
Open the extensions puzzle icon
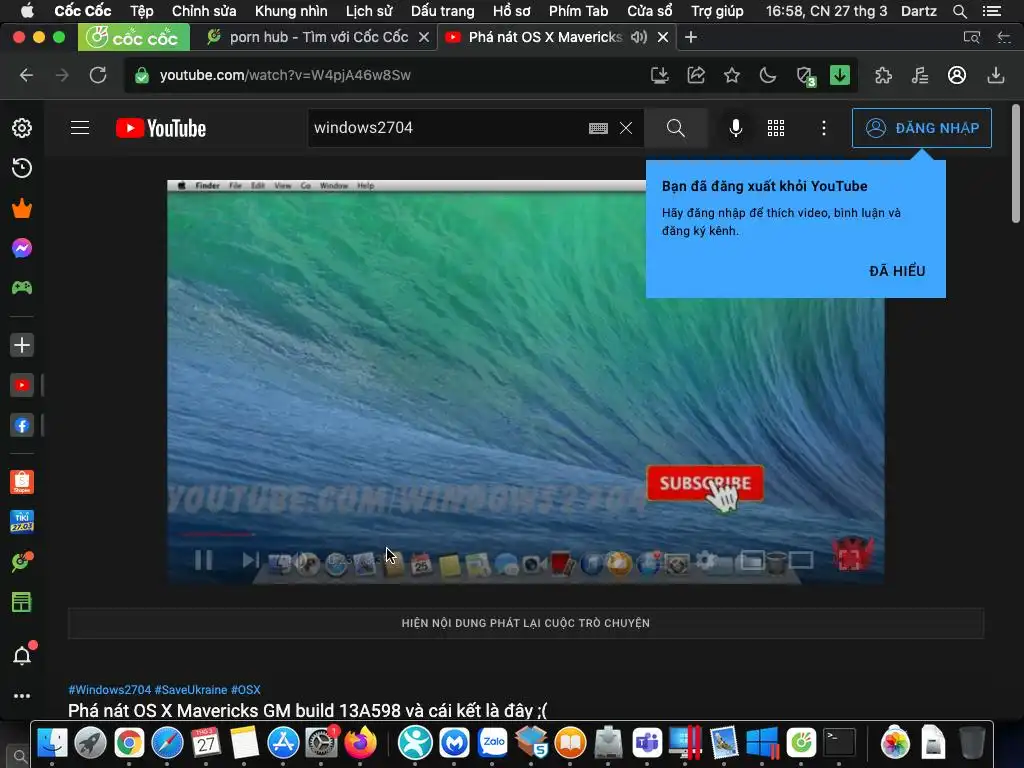pos(883,76)
